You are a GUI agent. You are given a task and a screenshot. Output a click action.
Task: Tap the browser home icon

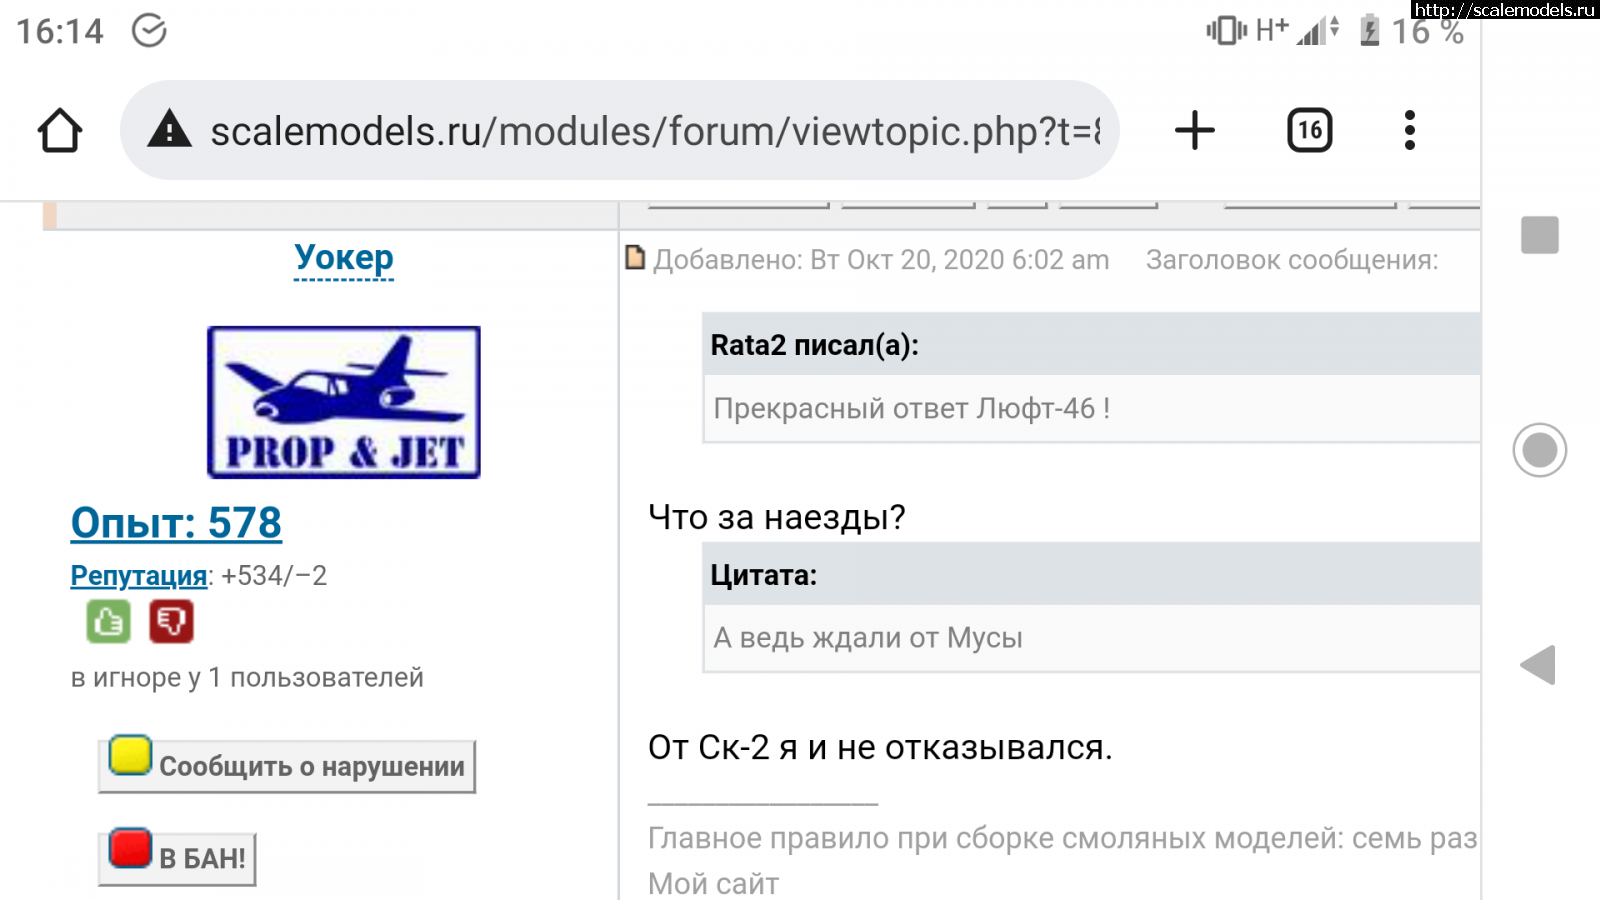coord(60,130)
